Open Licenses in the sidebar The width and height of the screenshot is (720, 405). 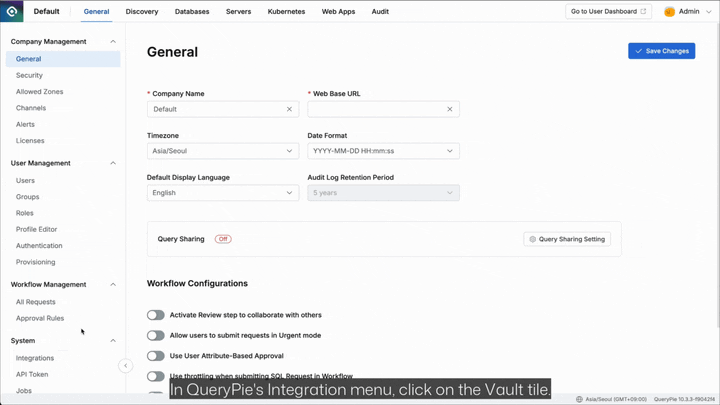click(x=30, y=141)
